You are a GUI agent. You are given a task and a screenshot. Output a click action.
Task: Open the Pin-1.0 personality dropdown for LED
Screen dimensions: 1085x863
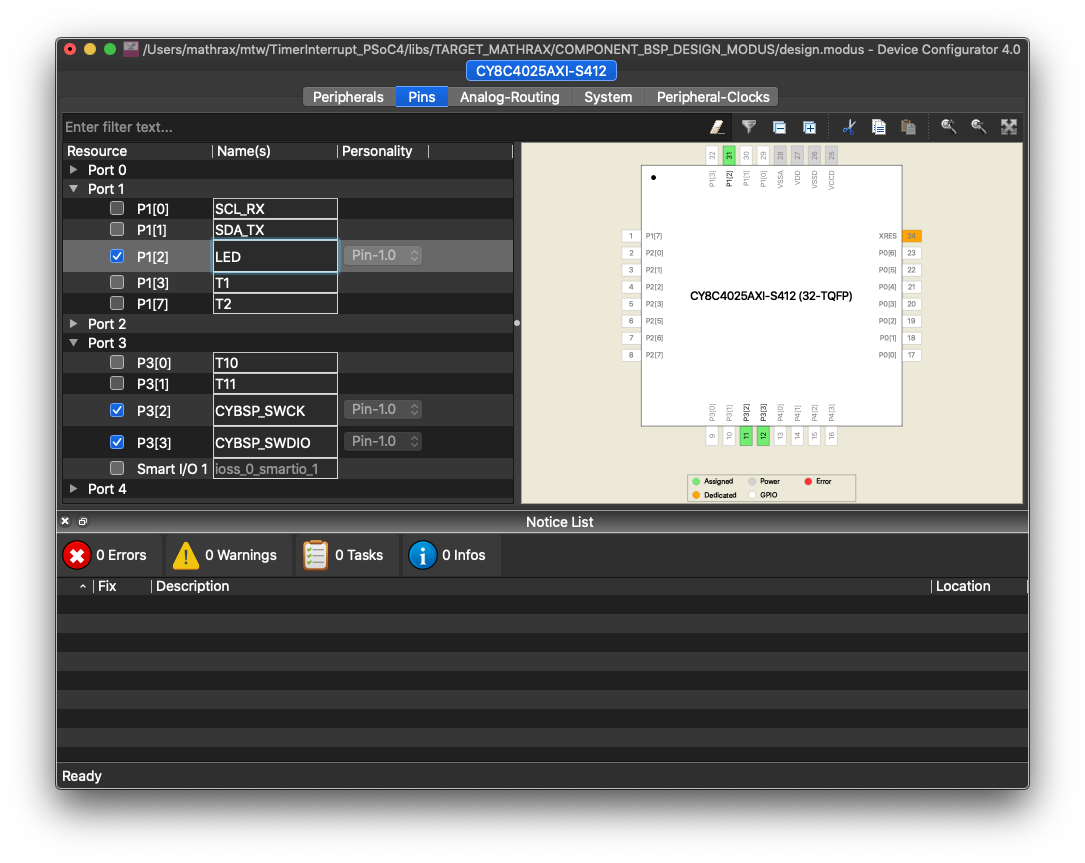tap(382, 256)
